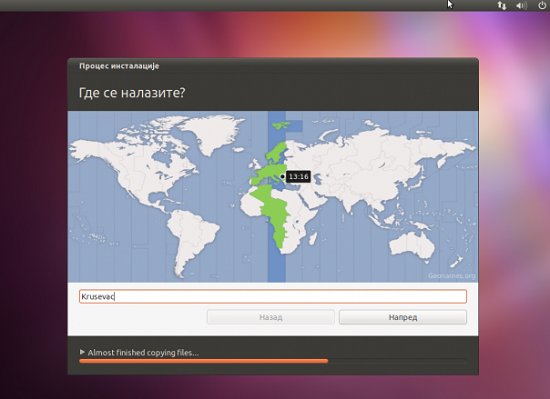Expand the 'Almost finished copying files' details triangle

click(x=82, y=352)
